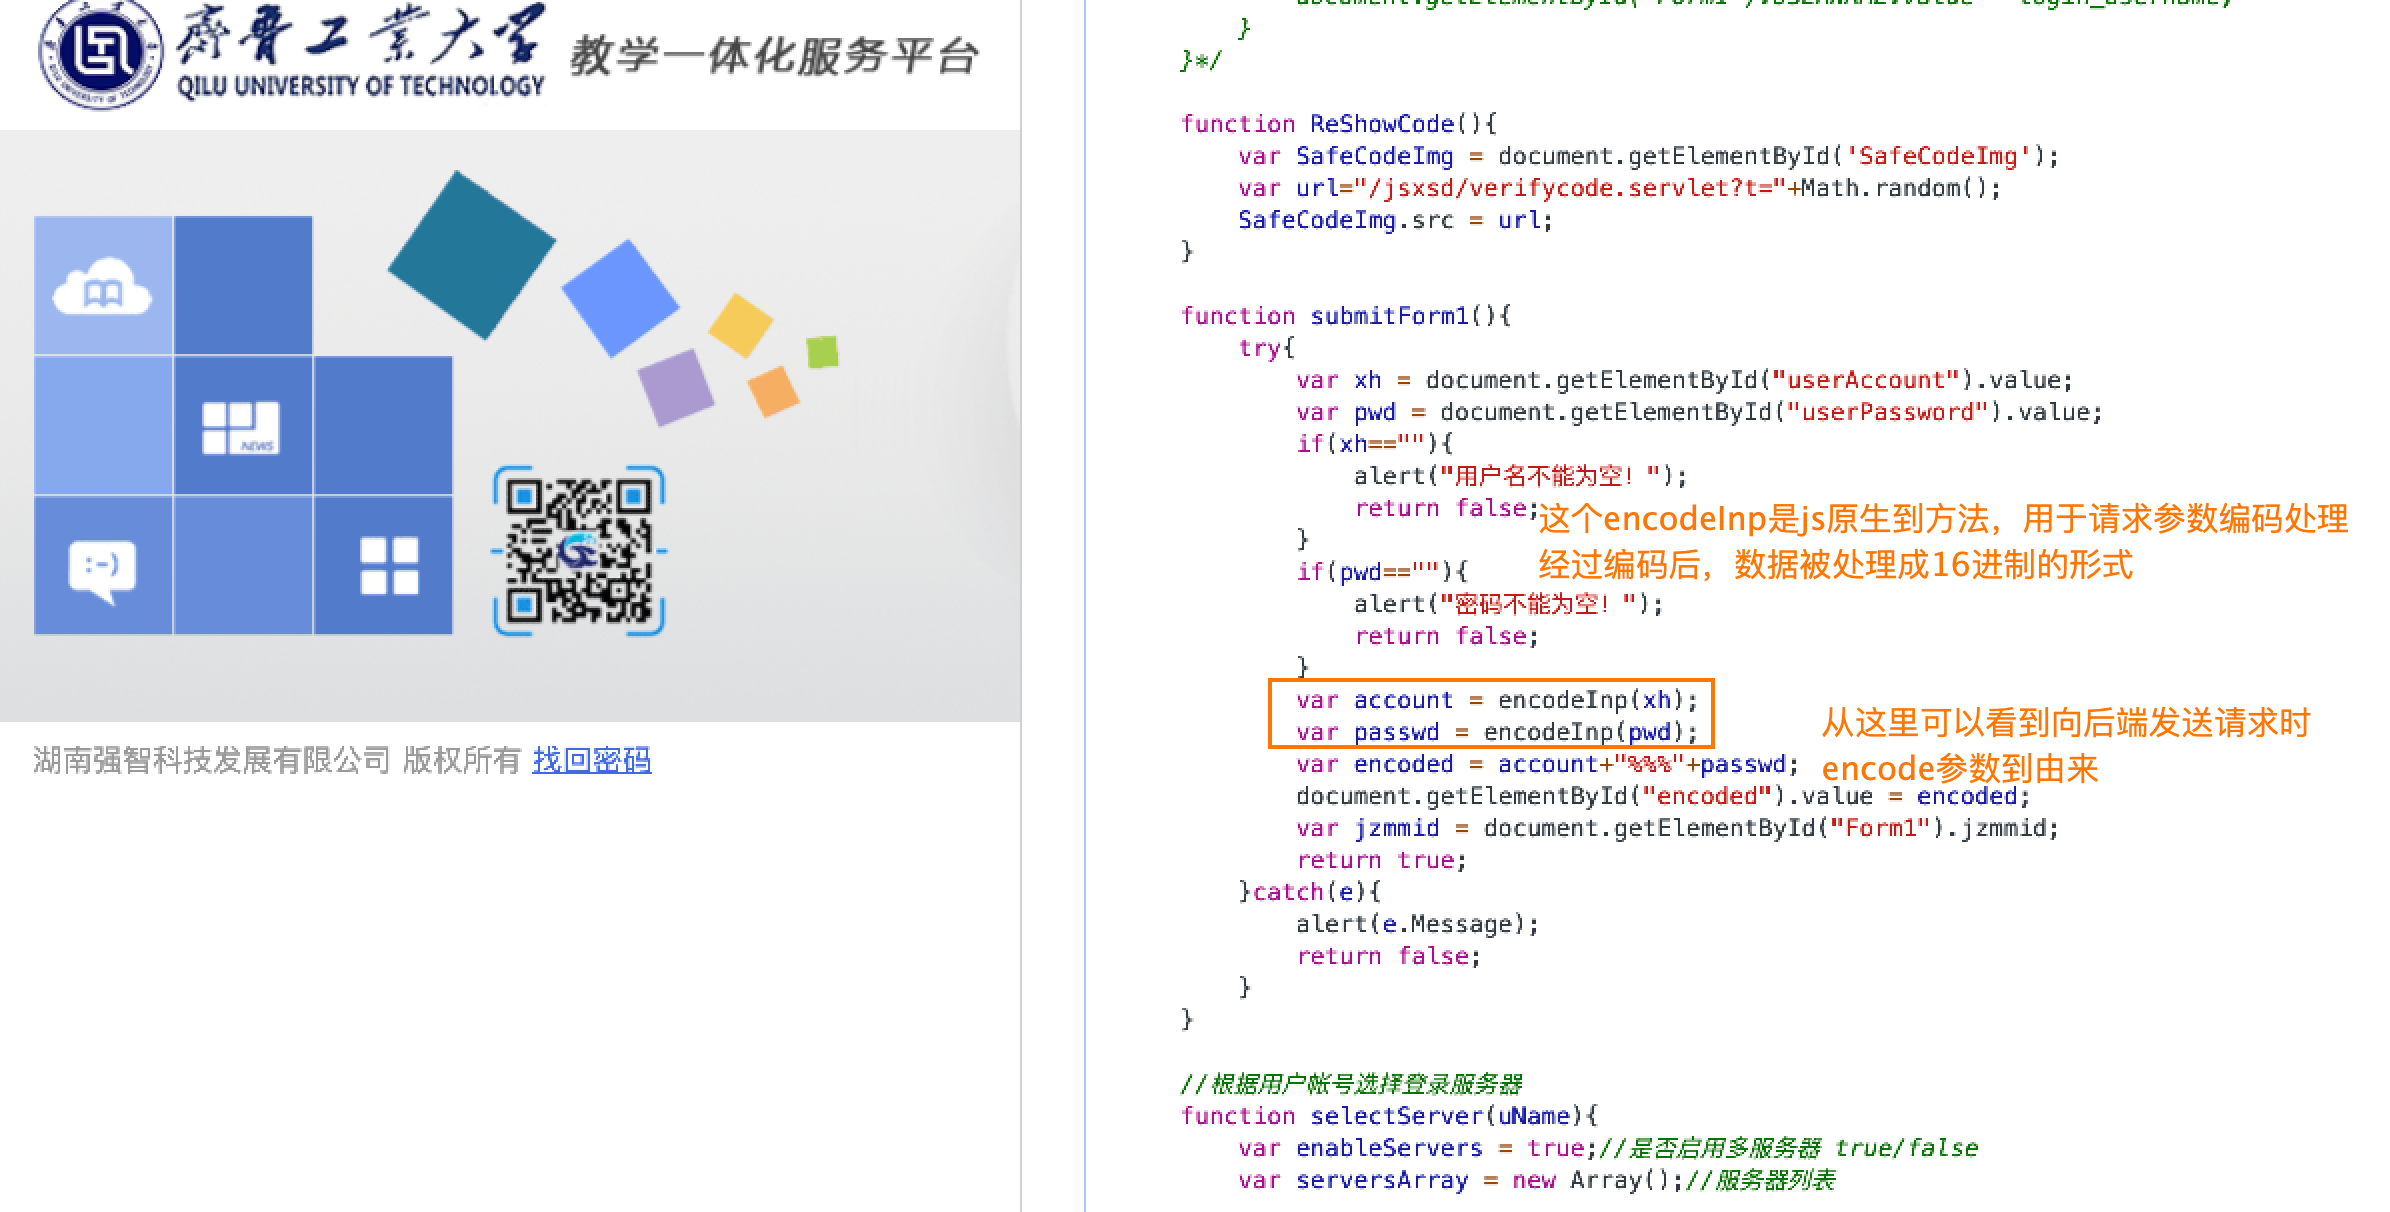2390x1212 pixels.
Task: Click the QR code image
Action: point(579,551)
